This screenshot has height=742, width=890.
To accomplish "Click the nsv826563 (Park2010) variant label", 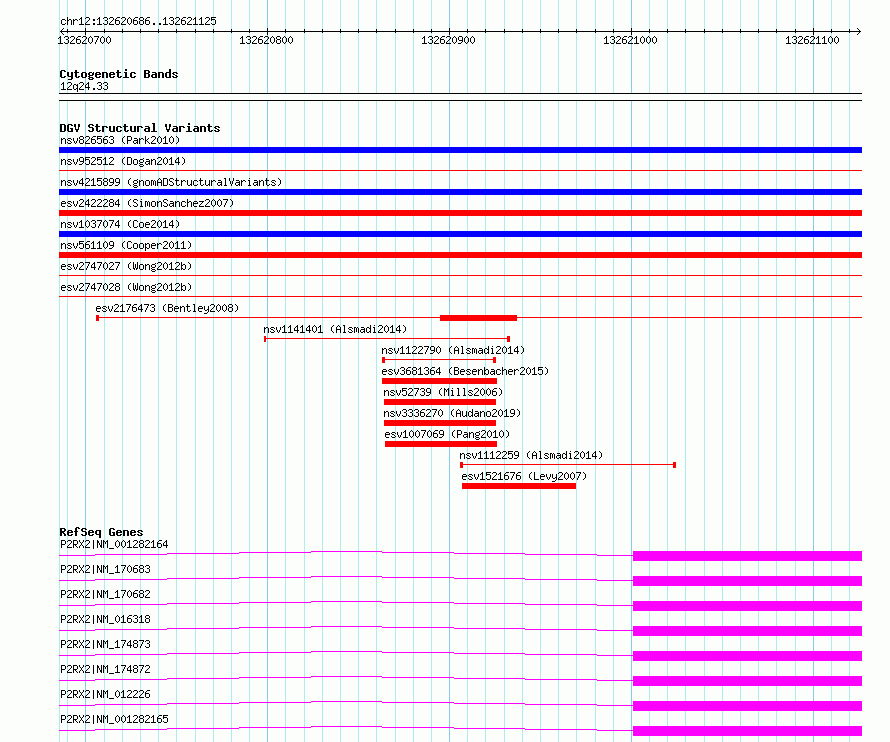I will pyautogui.click(x=120, y=140).
